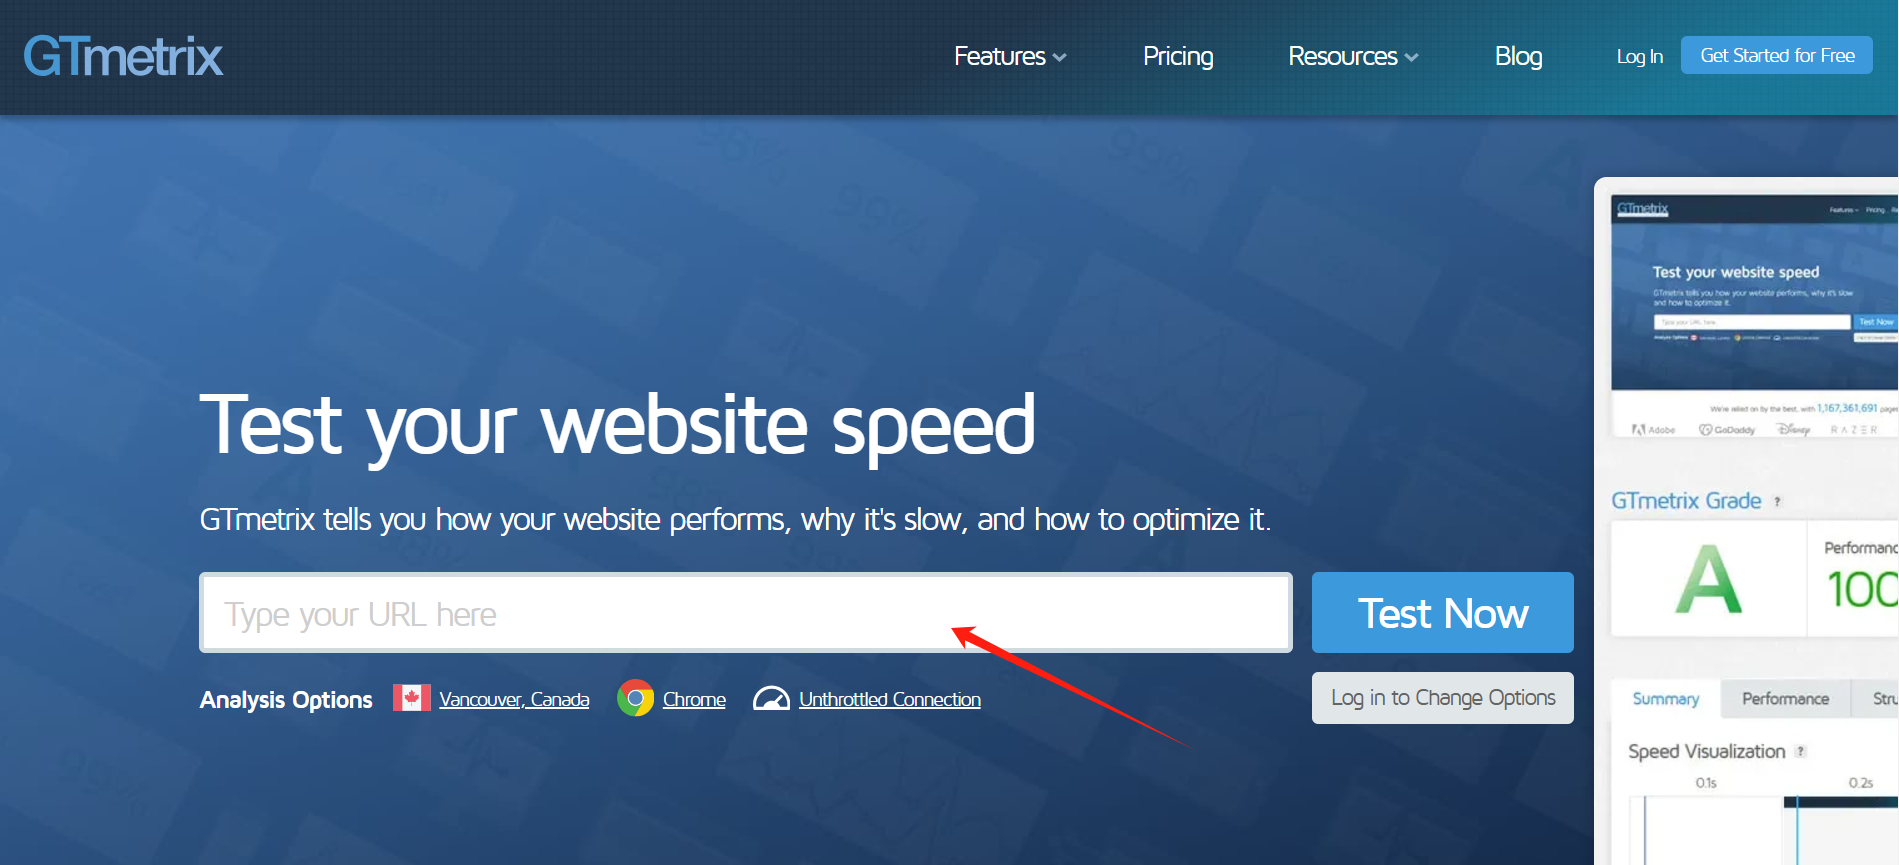Click the Test Now button
This screenshot has width=1899, height=865.
pos(1443,612)
